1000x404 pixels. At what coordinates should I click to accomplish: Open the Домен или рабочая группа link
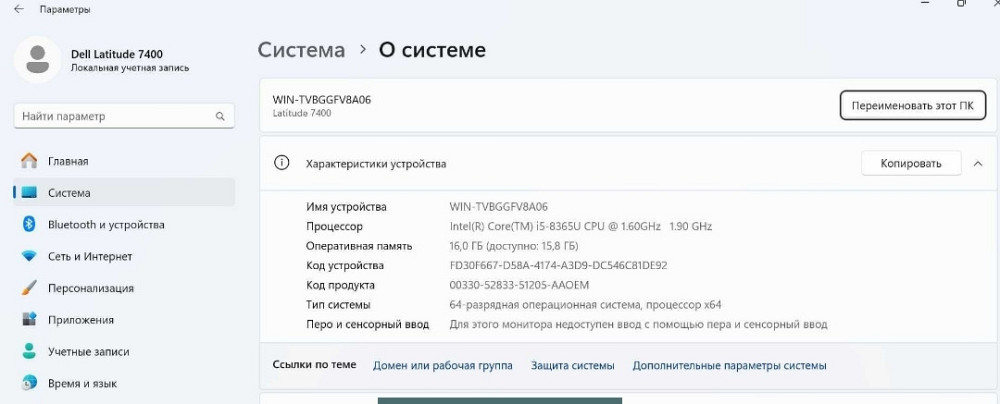pyautogui.click(x=442, y=366)
